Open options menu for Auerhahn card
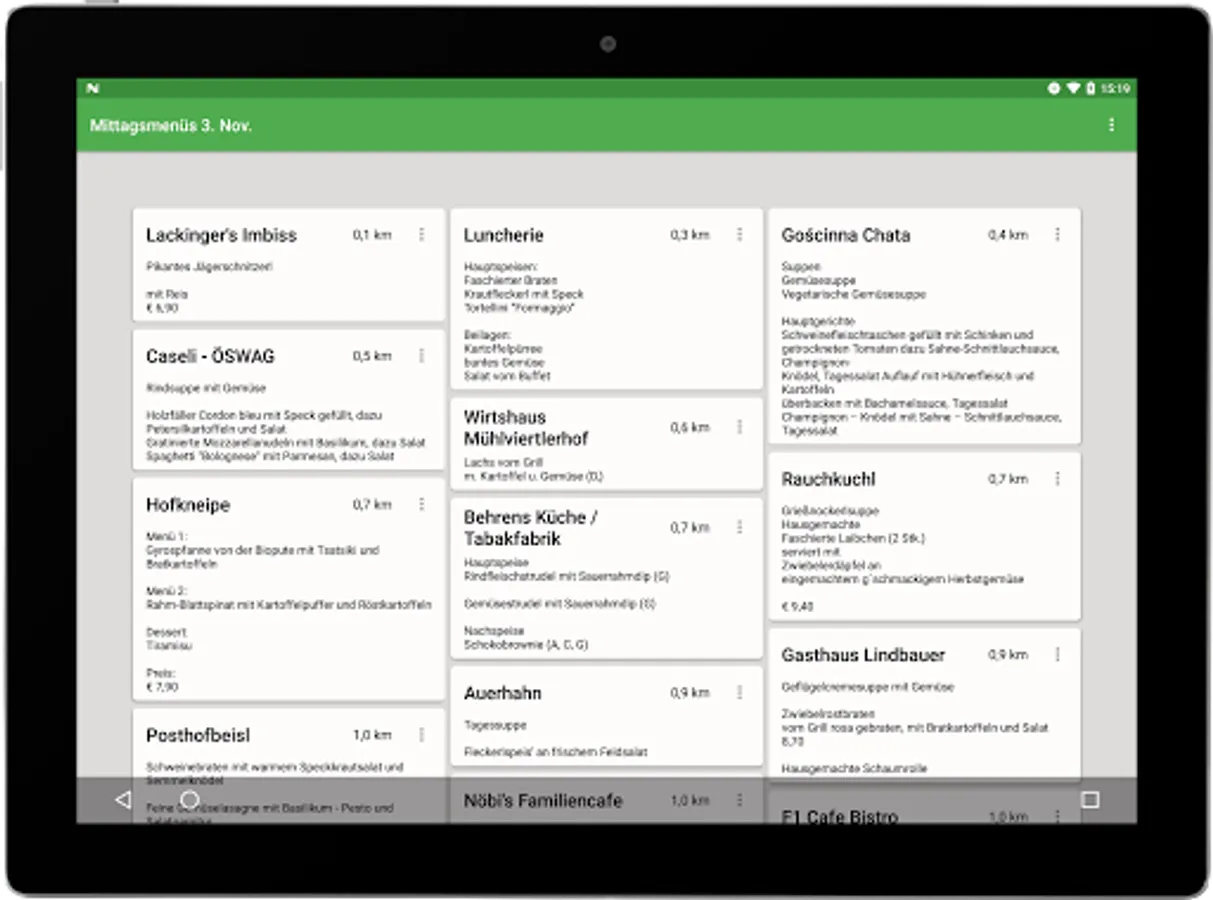This screenshot has height=900, width=1213. (x=739, y=692)
